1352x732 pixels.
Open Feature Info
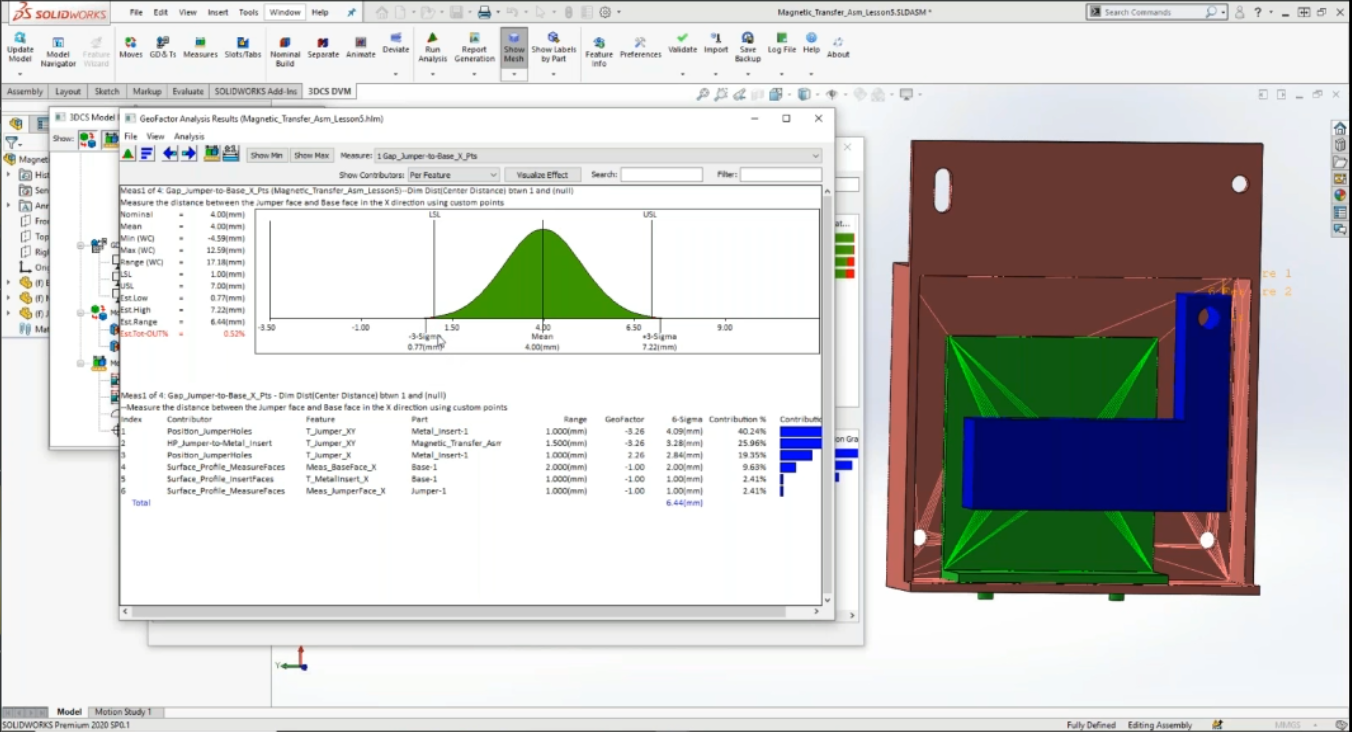click(x=599, y=52)
